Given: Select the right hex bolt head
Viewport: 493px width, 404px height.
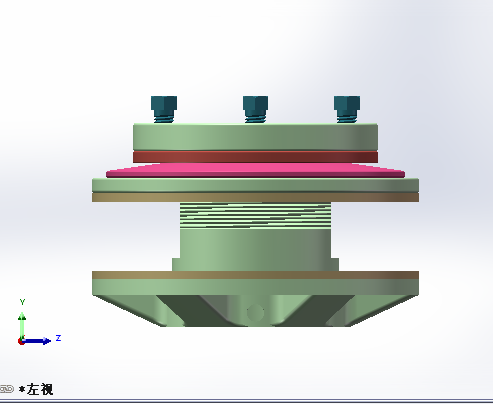Looking at the screenshot, I should [x=347, y=103].
